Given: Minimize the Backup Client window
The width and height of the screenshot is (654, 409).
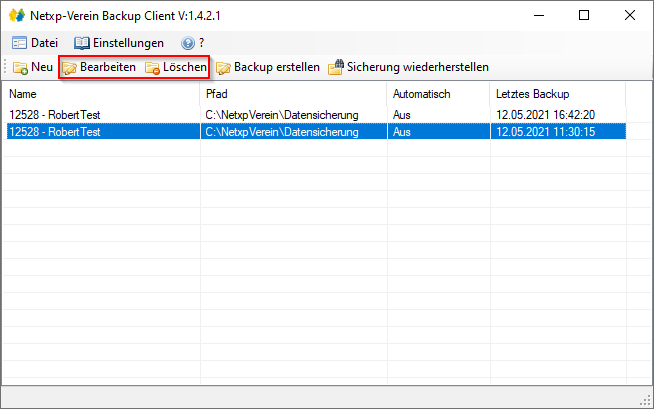Looking at the screenshot, I should (539, 15).
